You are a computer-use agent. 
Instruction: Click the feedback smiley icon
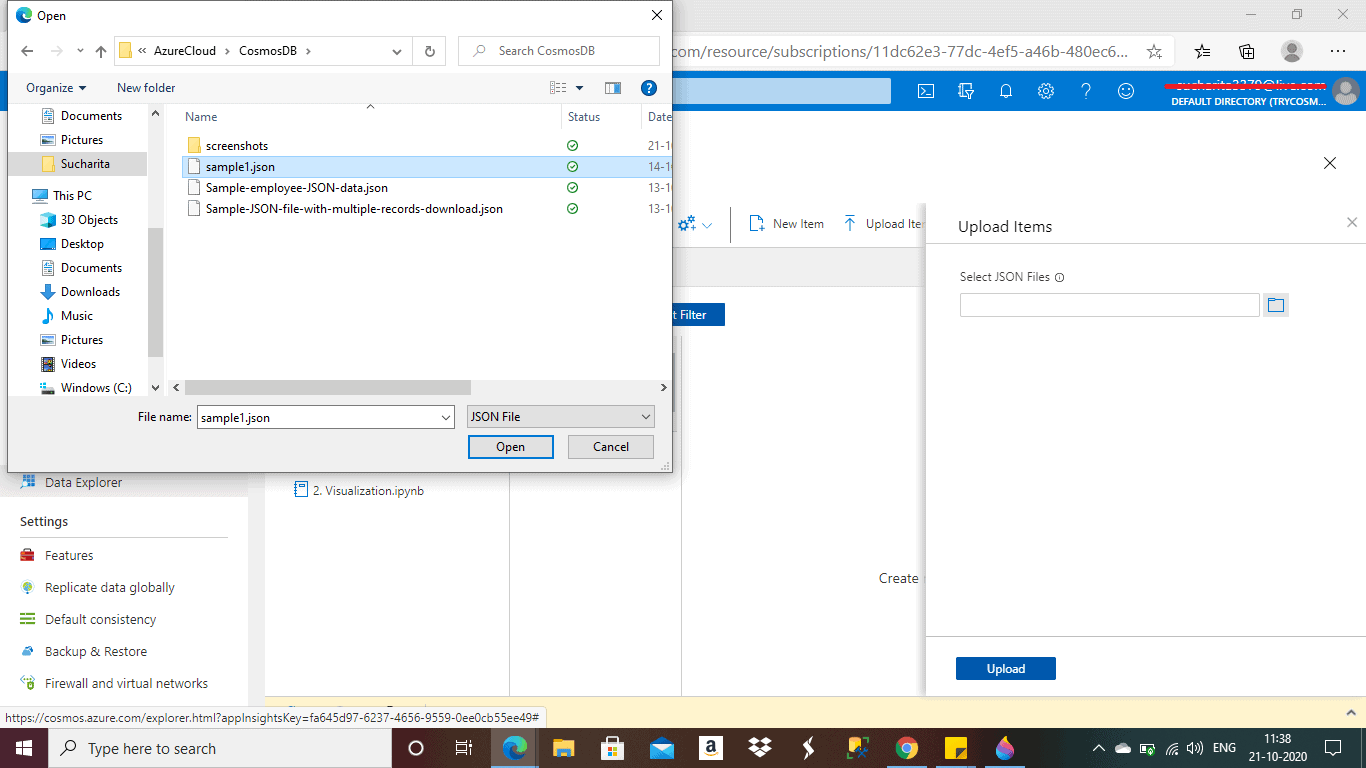[x=1126, y=91]
